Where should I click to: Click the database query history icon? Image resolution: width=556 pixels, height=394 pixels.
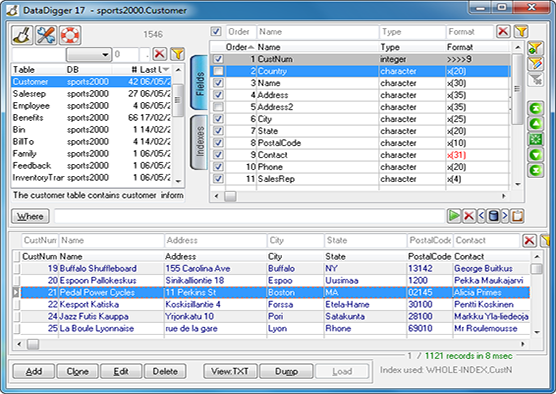click(493, 216)
